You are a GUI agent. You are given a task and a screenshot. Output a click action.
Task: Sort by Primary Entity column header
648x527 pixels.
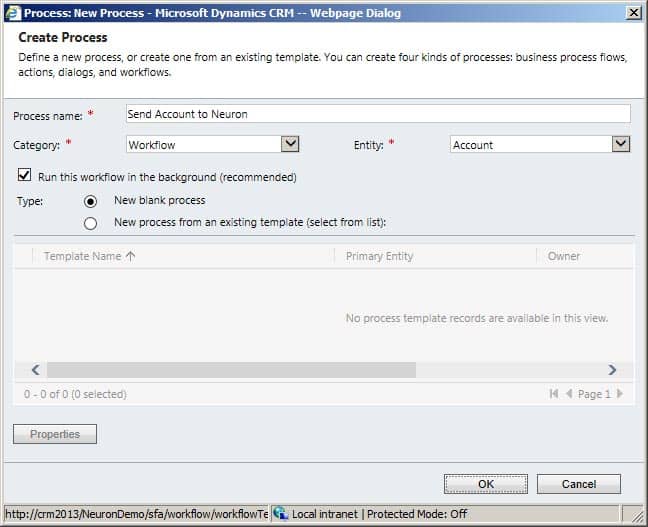(x=379, y=256)
